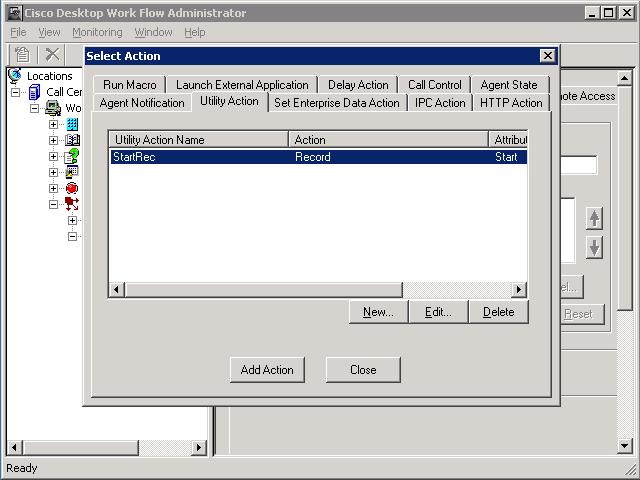Click the application icon in title bar

click(x=15, y=13)
